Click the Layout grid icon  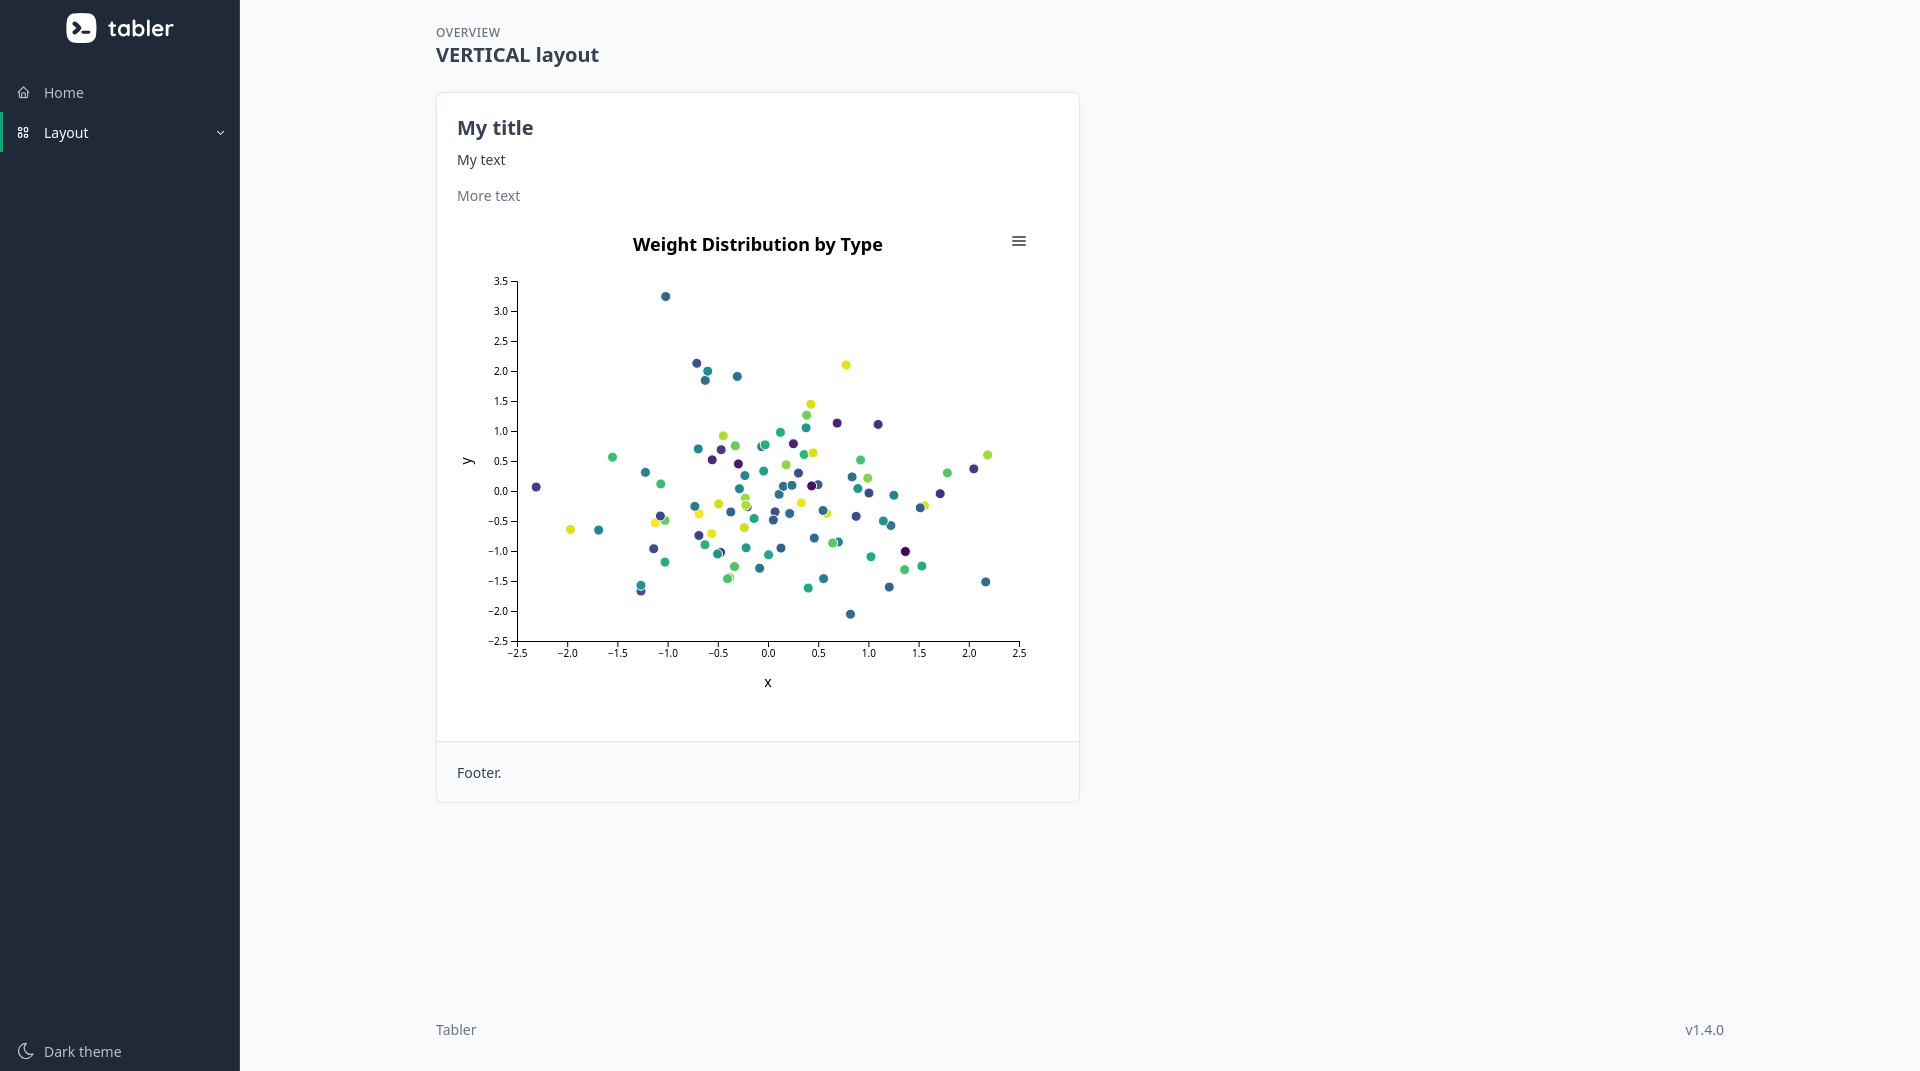point(24,133)
